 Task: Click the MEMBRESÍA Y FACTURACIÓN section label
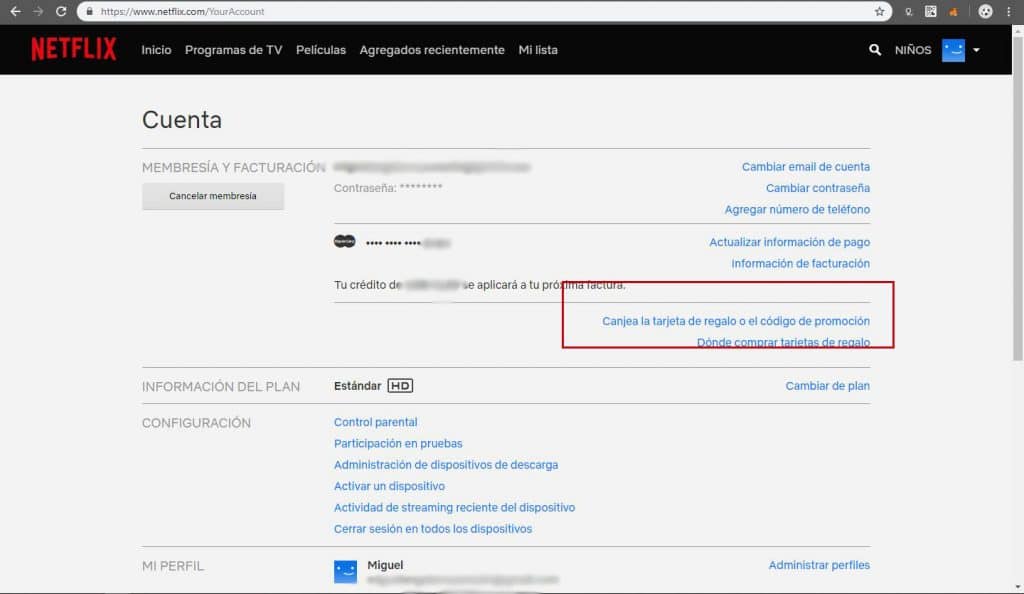pos(234,168)
